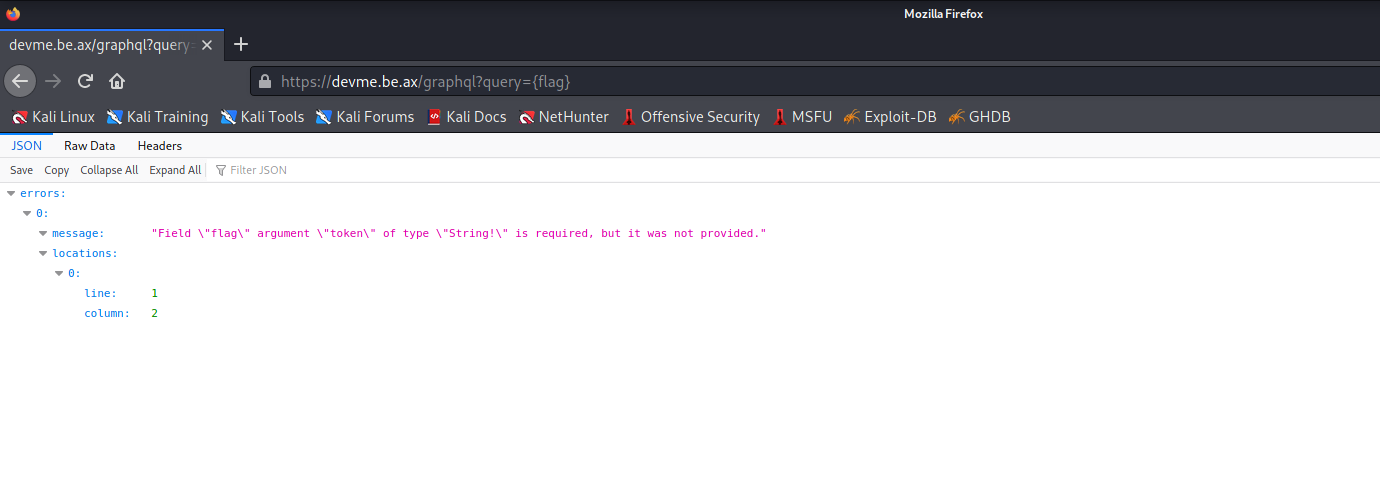Select the line key label

[100, 293]
